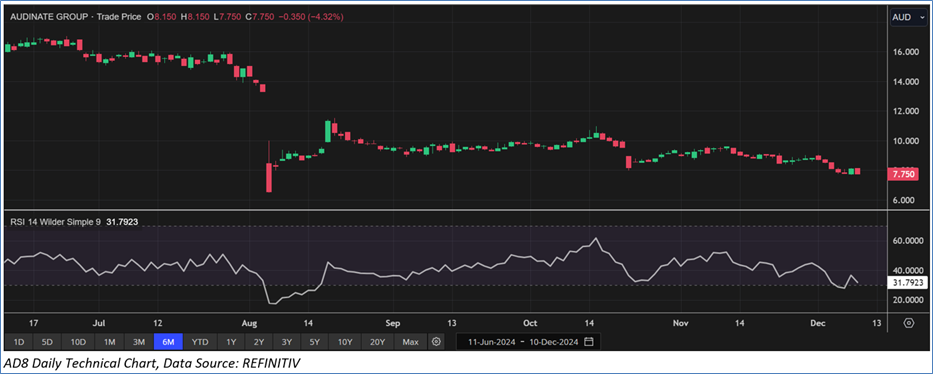Select the 1D time range
This screenshot has width=933, height=374.
click(19, 342)
